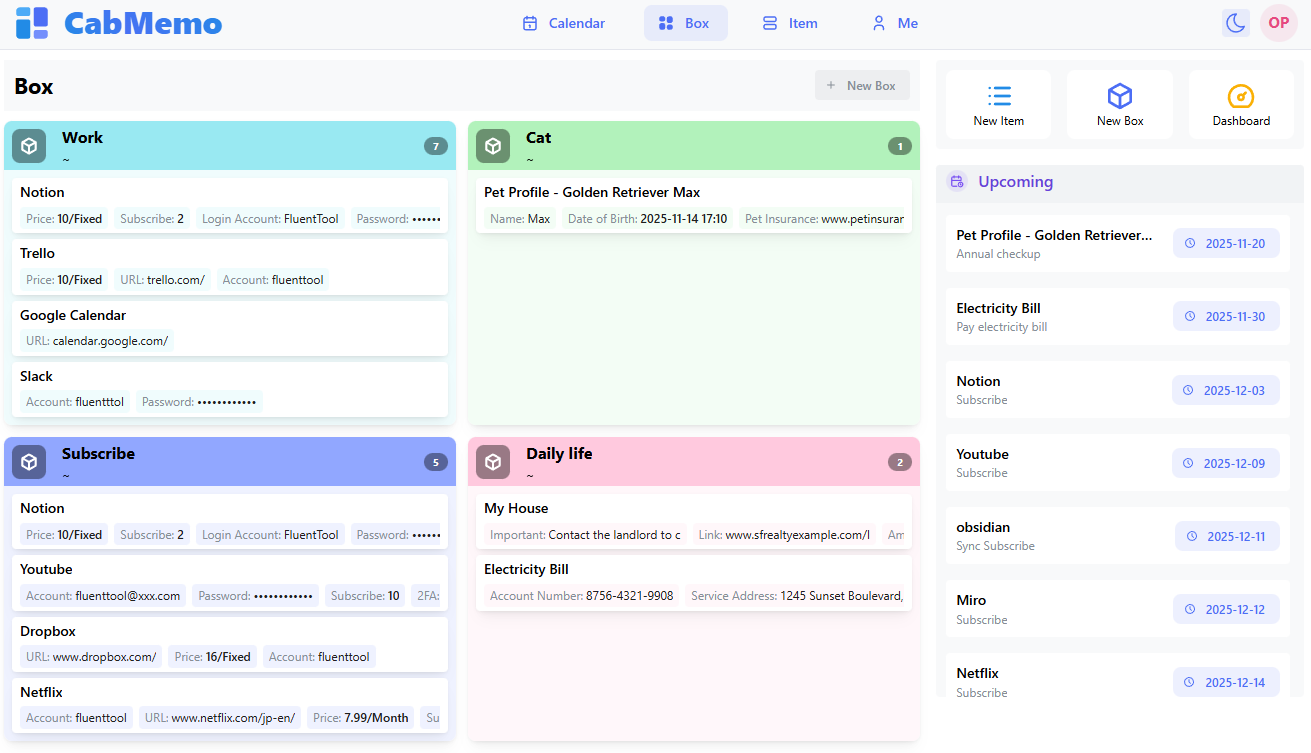Open Electricity Bill item in Daily life

[694, 583]
